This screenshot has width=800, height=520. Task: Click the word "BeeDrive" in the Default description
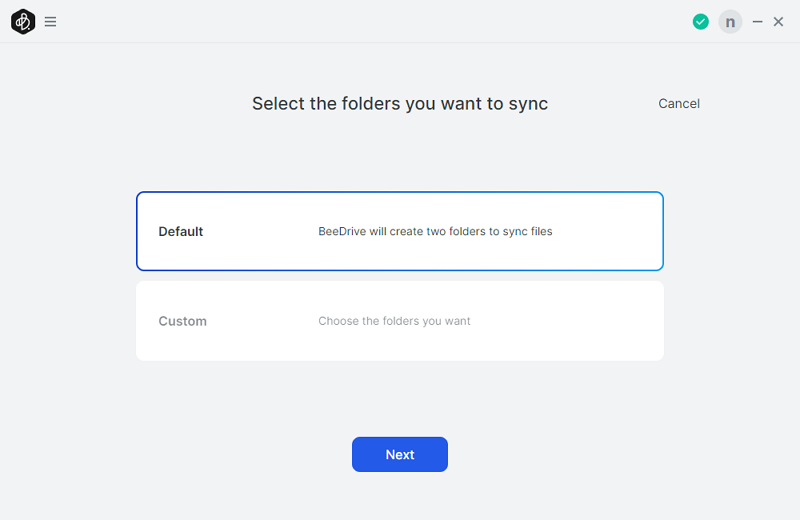[x=342, y=231]
